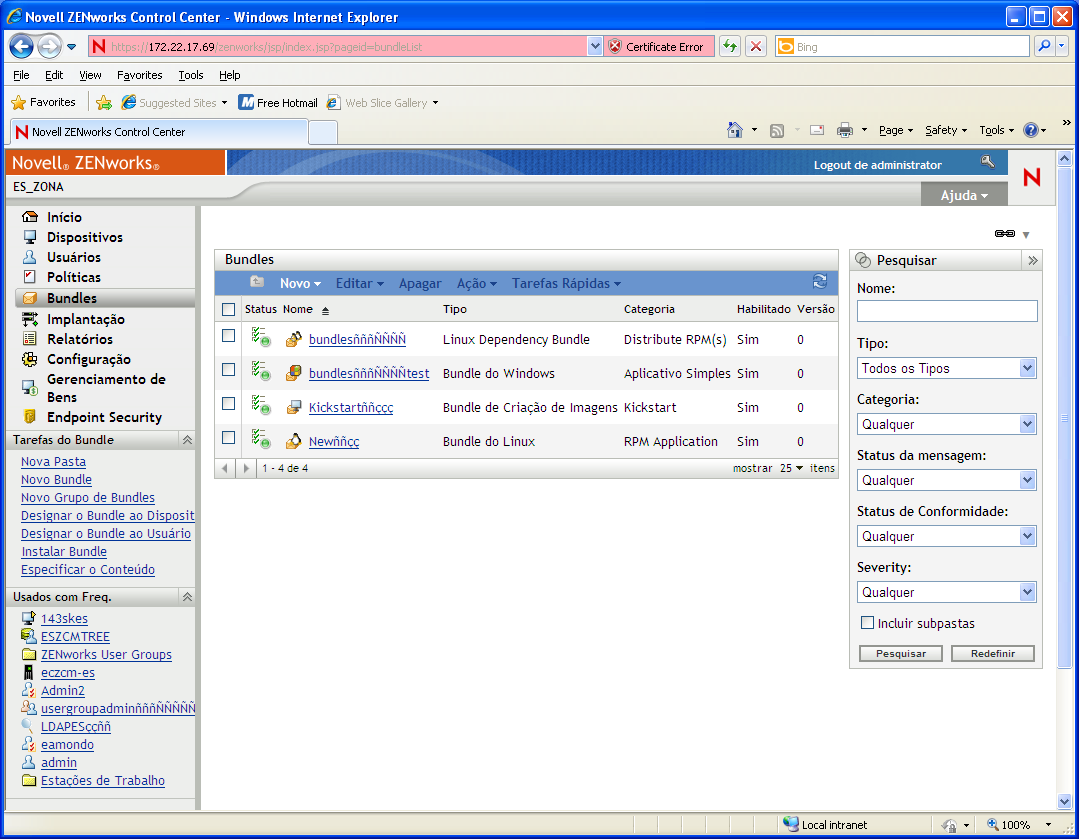
Task: Click the status icon of Kickstartññççç row
Action: 260,405
